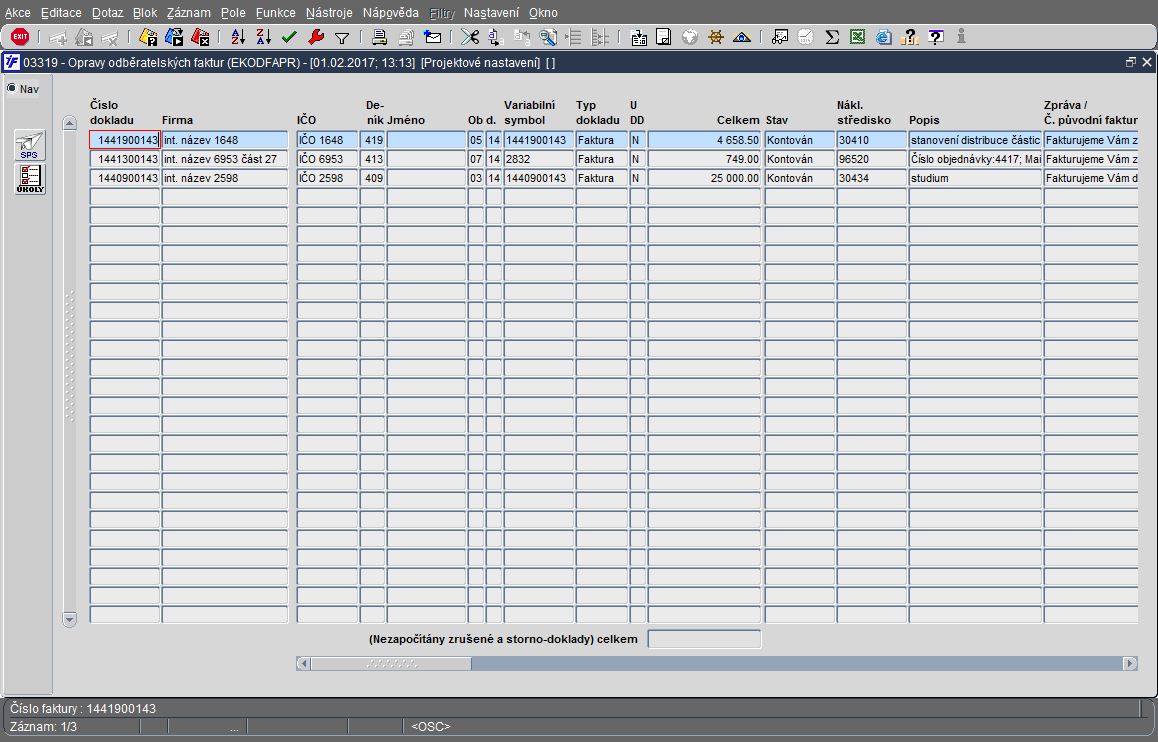1158x742 pixels.
Task: Click the sigma summation icon
Action: pyautogui.click(x=832, y=36)
